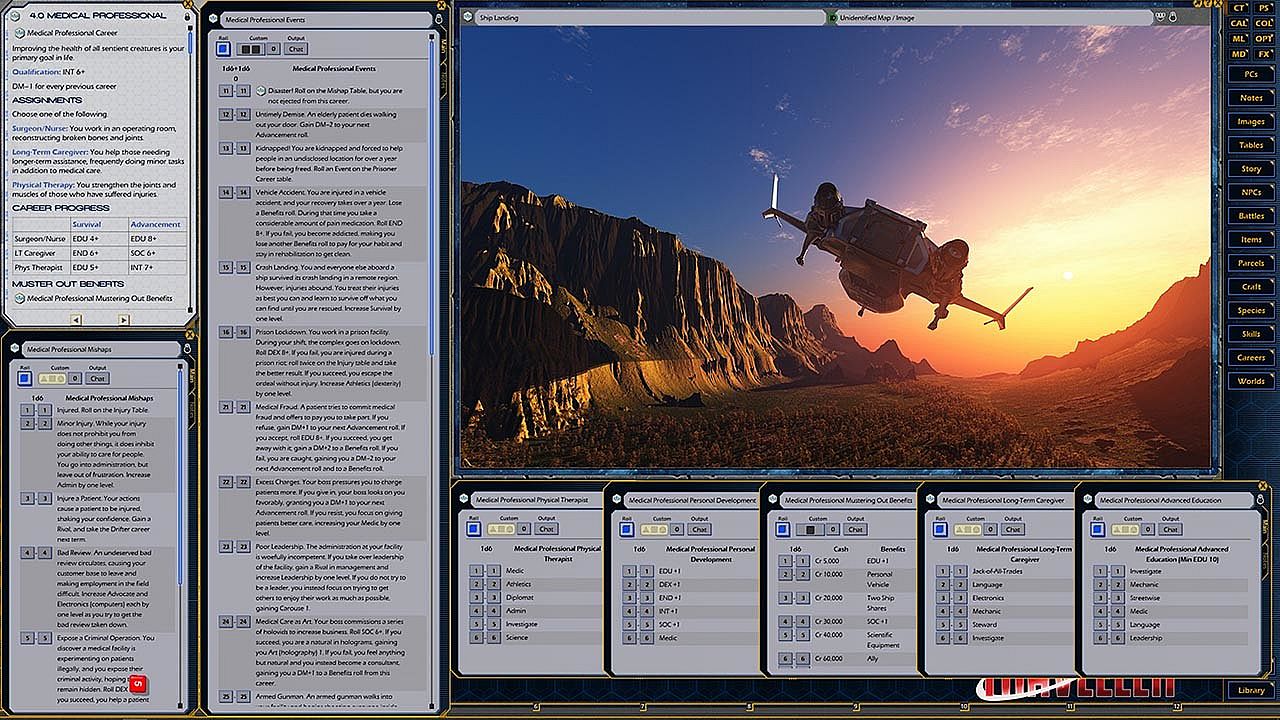Screen dimensions: 1280x720
Task: Go to previous page arrow in Medical Professional
Action: coord(76,320)
